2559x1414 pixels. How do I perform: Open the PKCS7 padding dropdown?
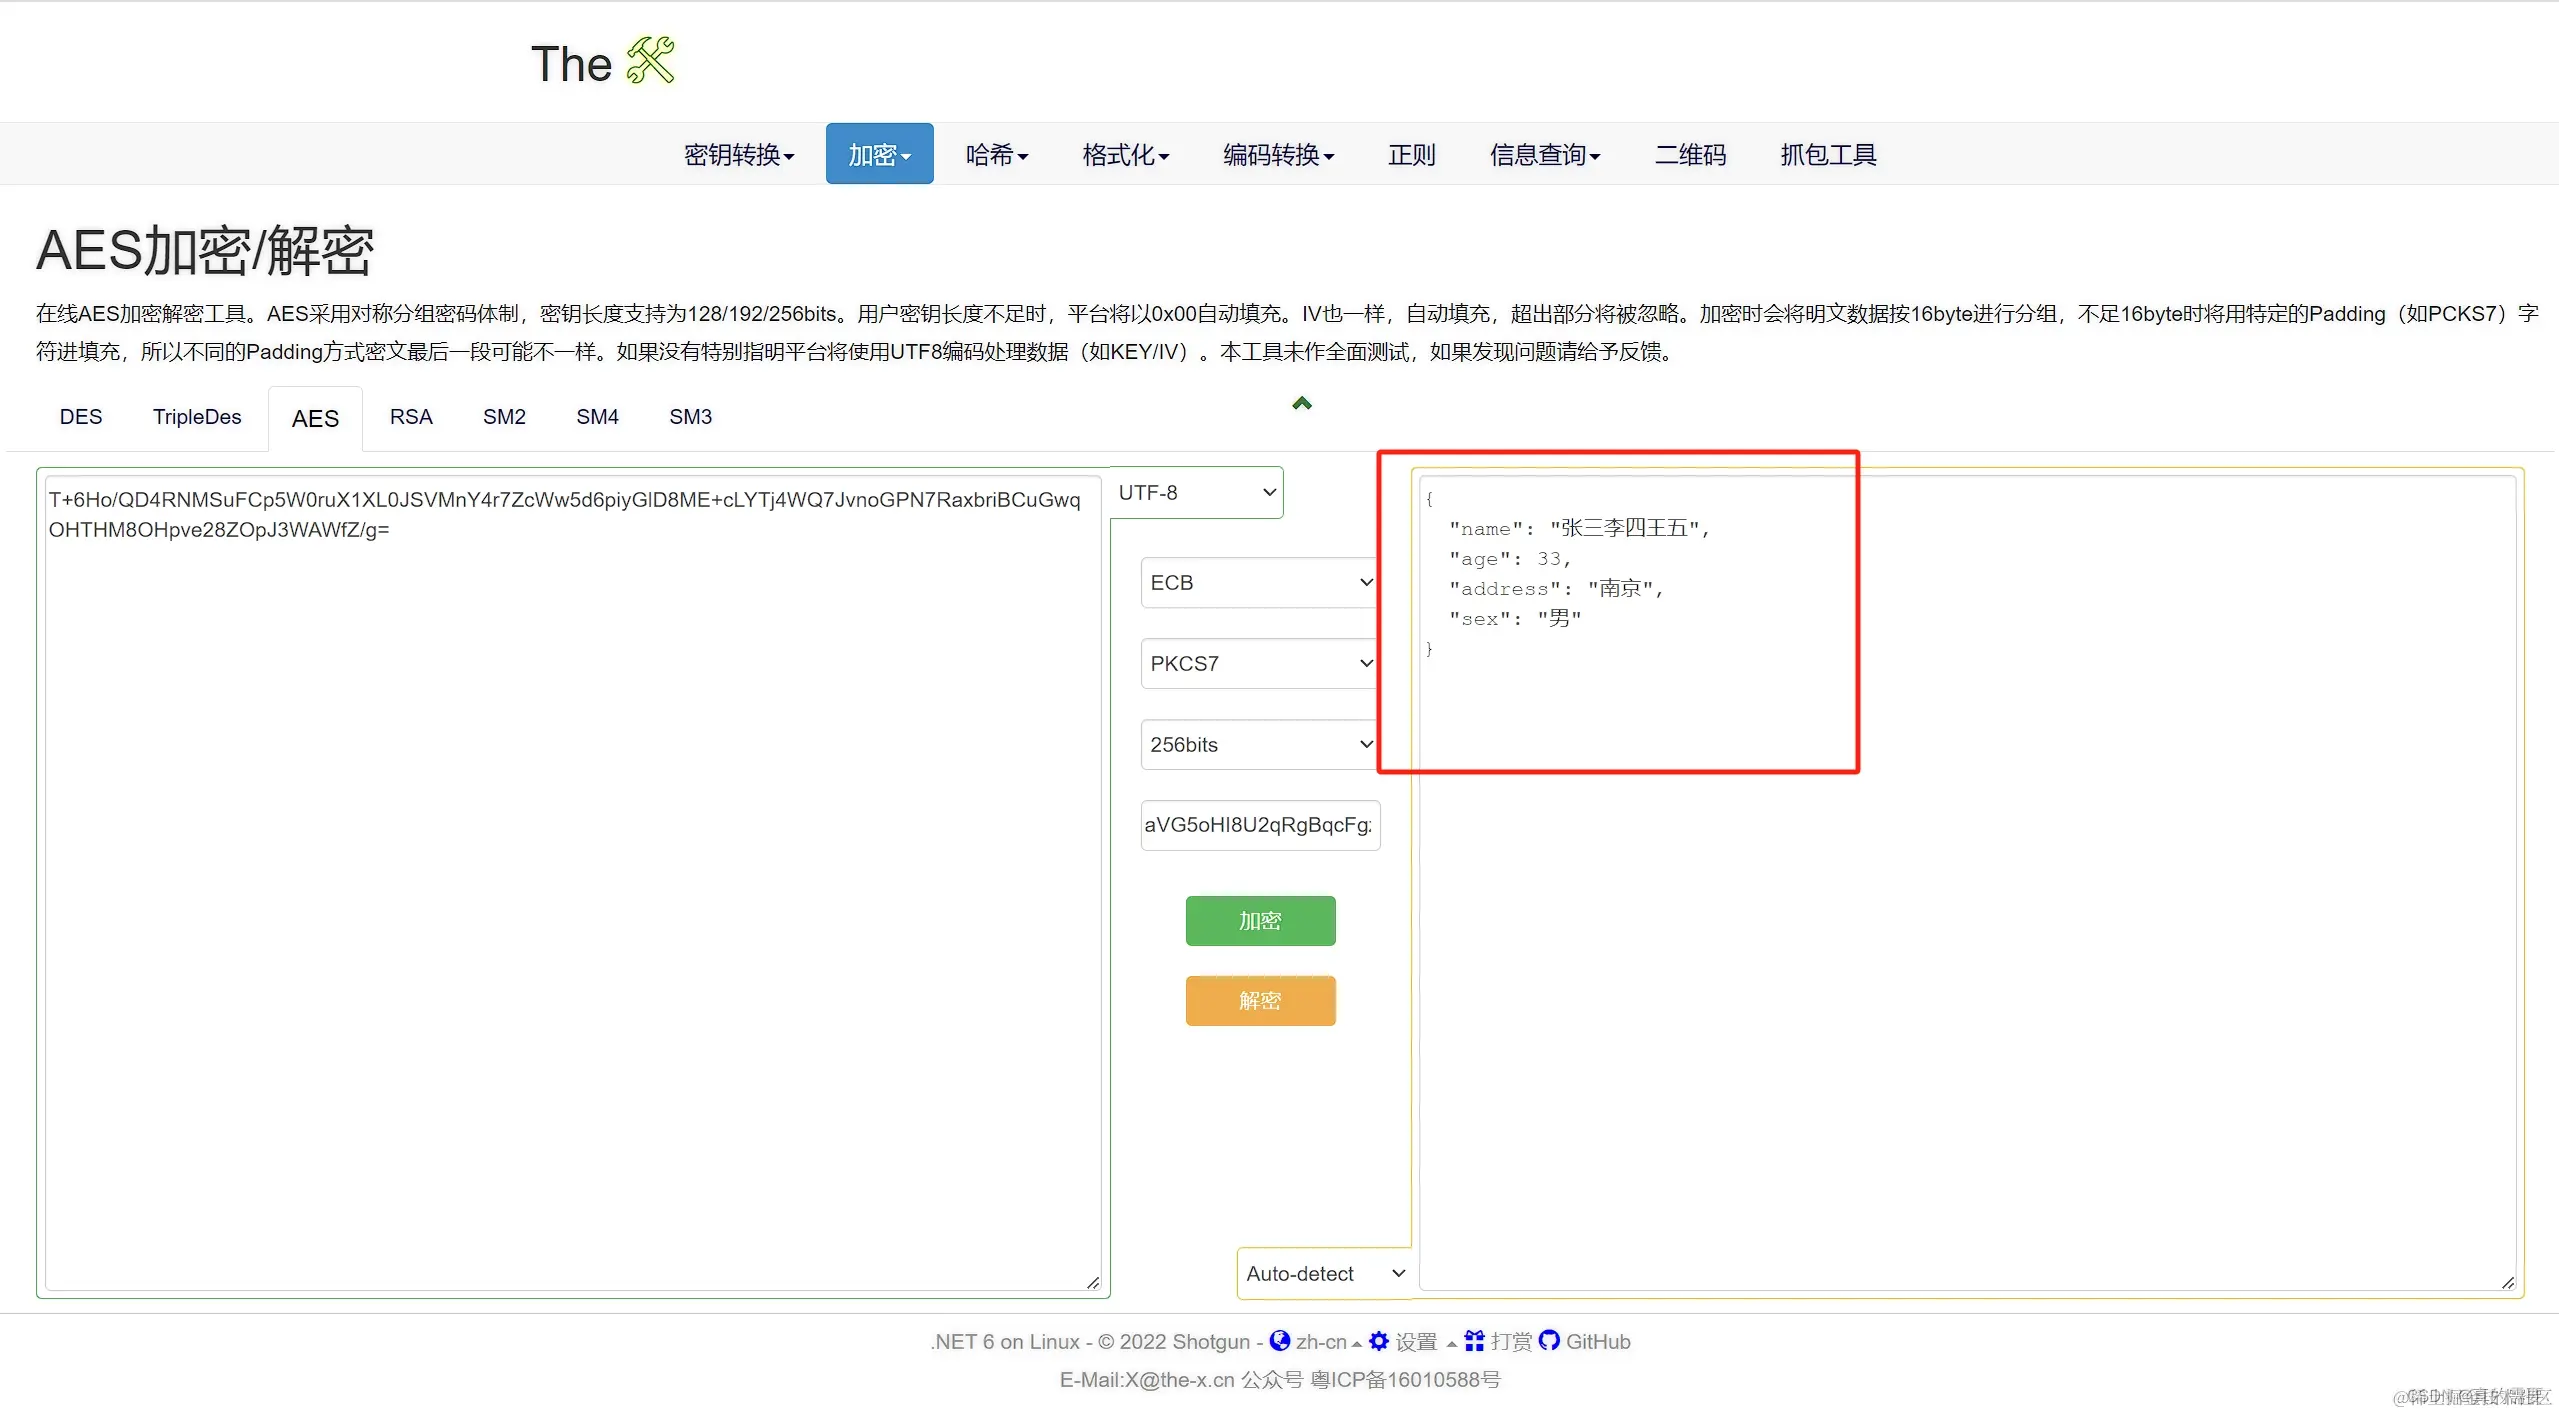point(1260,664)
